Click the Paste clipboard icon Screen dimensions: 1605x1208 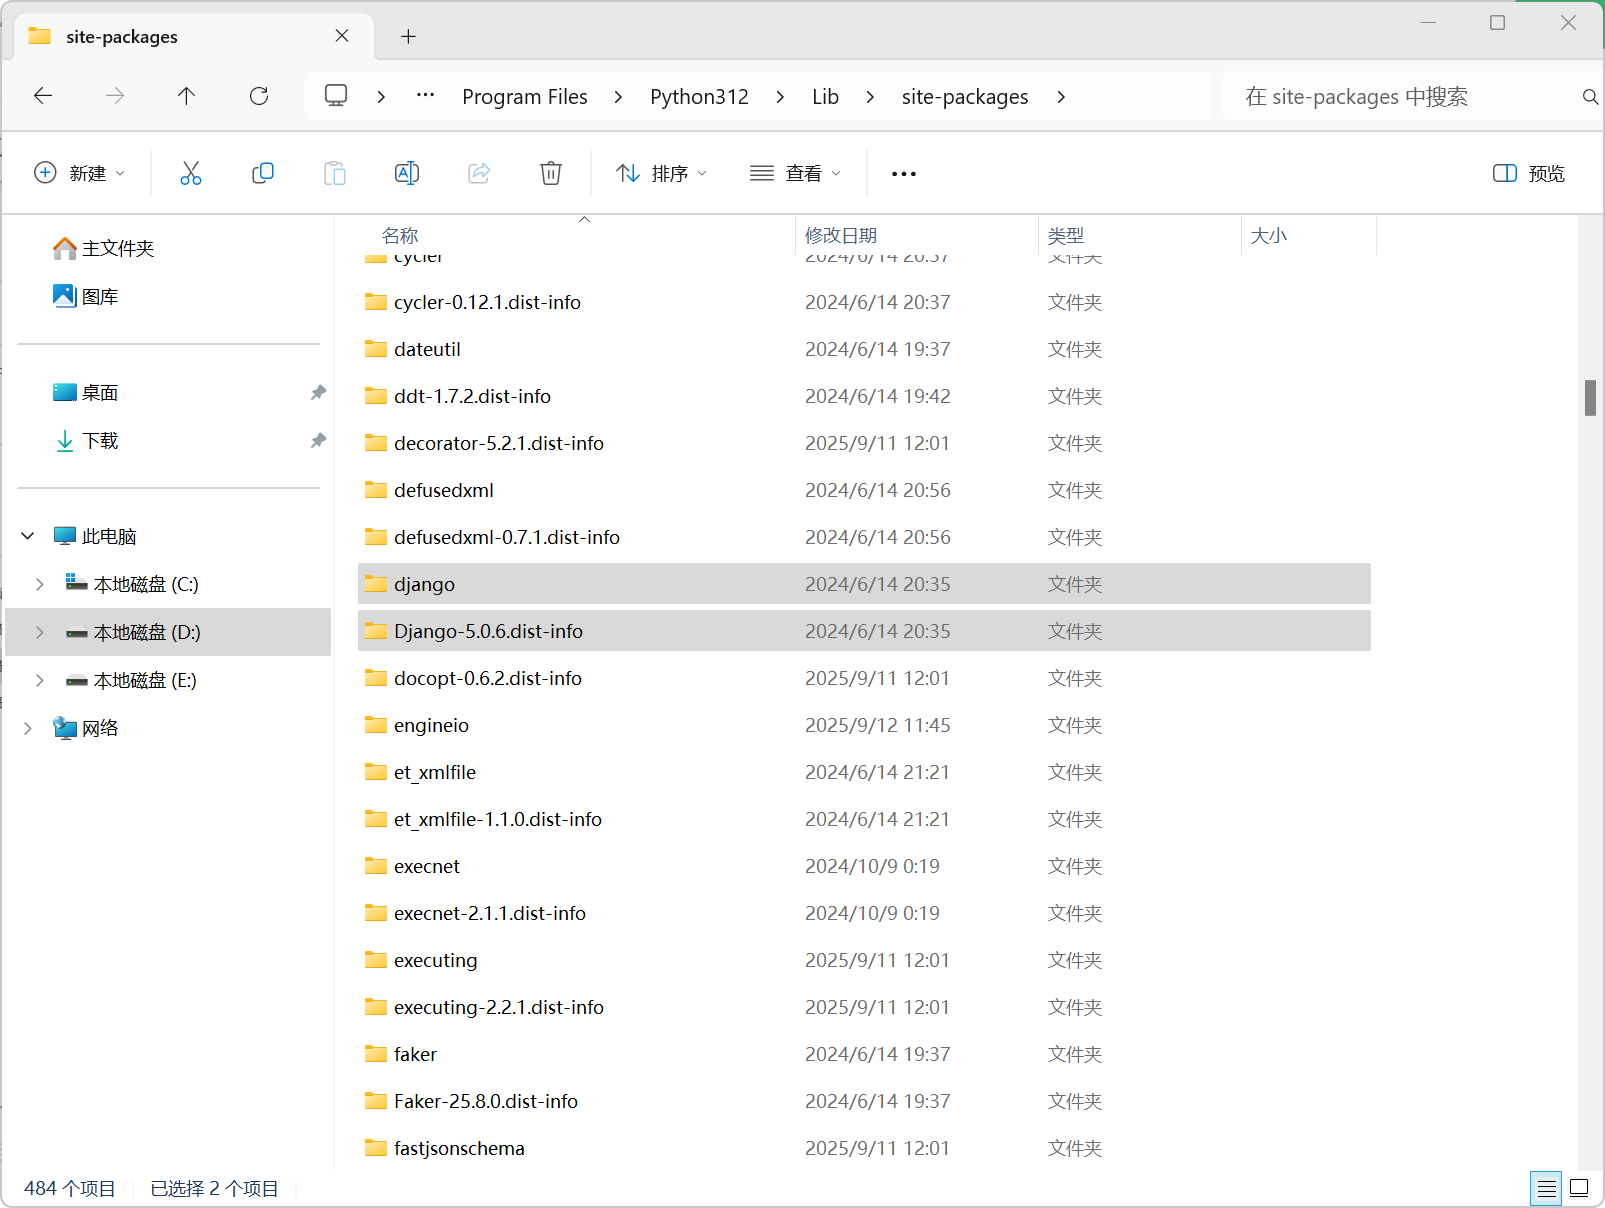tap(335, 173)
